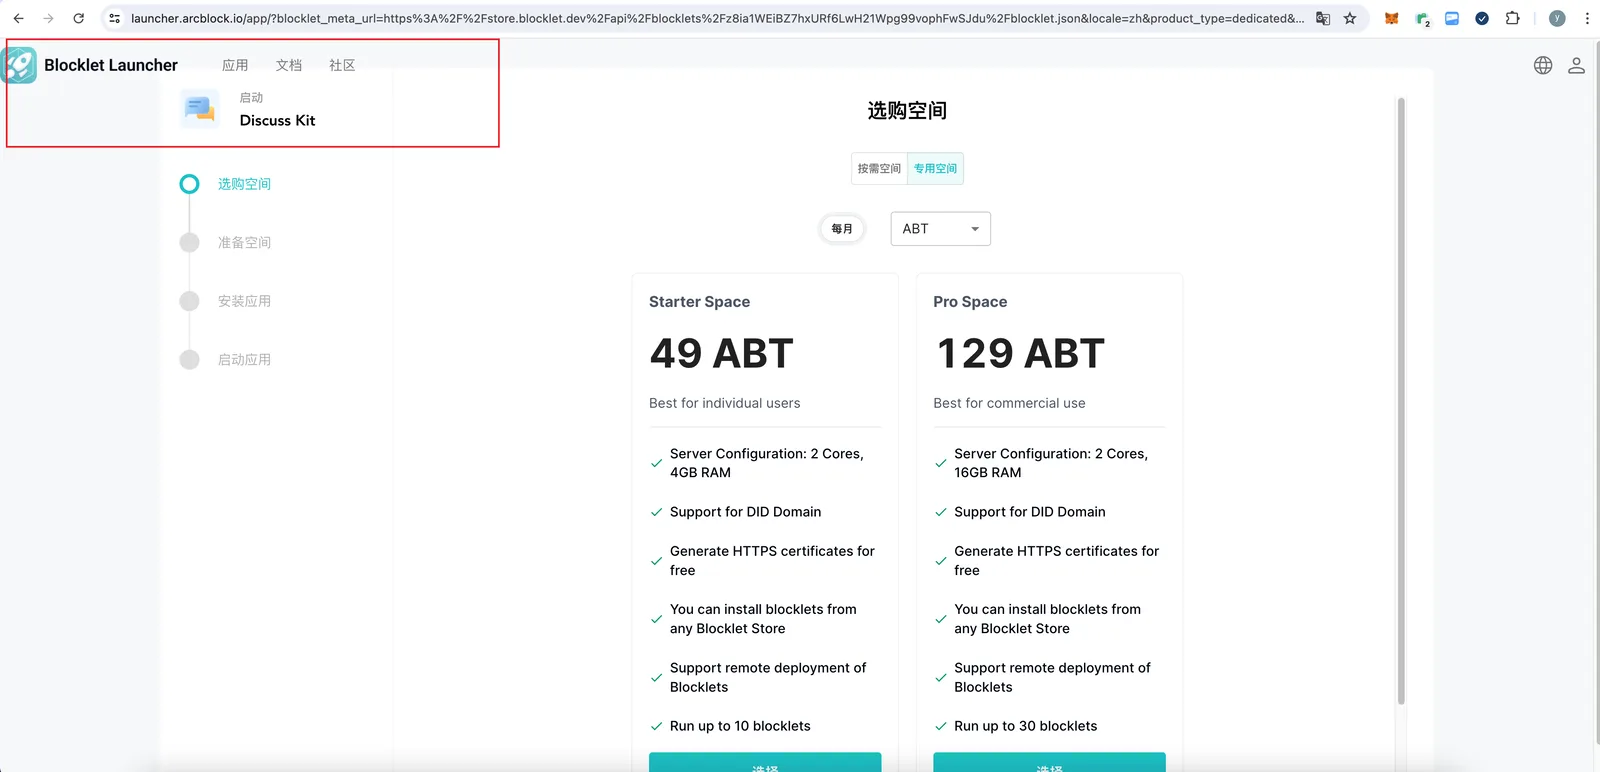Click "Best for individual users" text
The width and height of the screenshot is (1600, 772).
[x=724, y=403]
